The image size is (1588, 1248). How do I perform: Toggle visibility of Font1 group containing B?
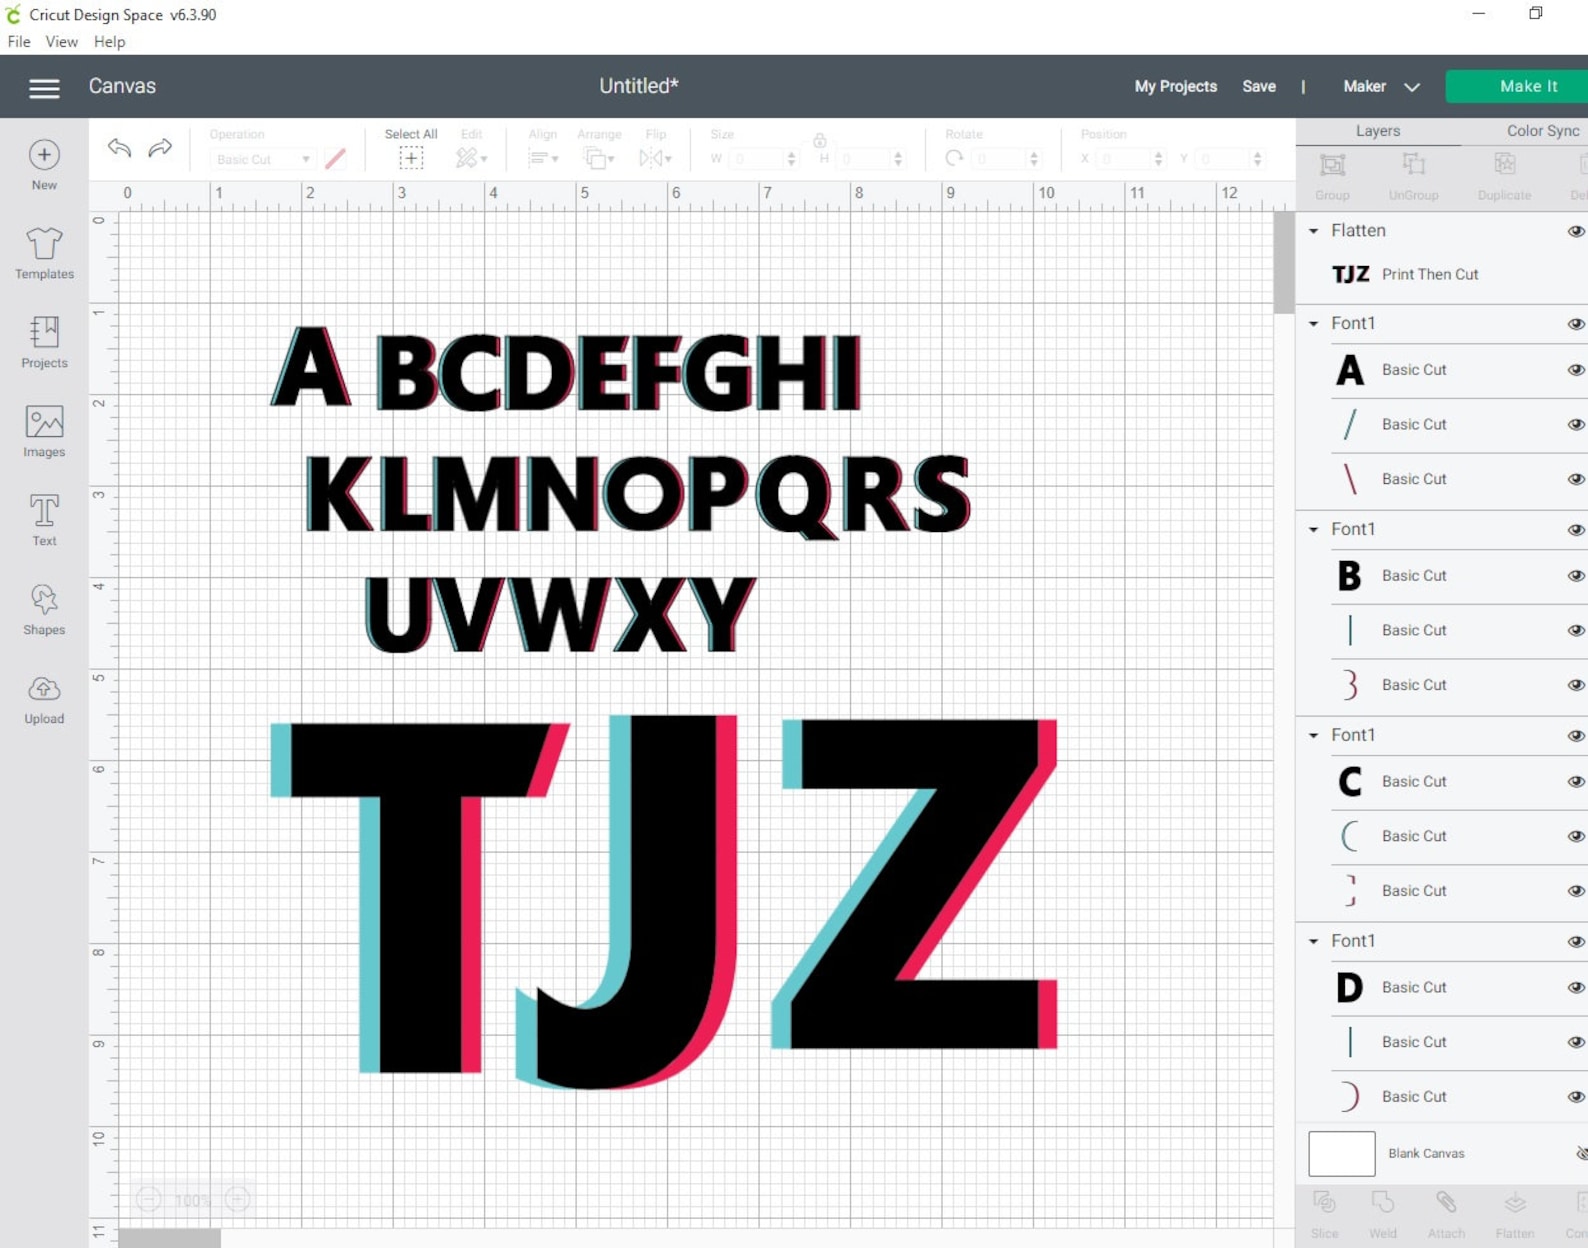click(1576, 530)
